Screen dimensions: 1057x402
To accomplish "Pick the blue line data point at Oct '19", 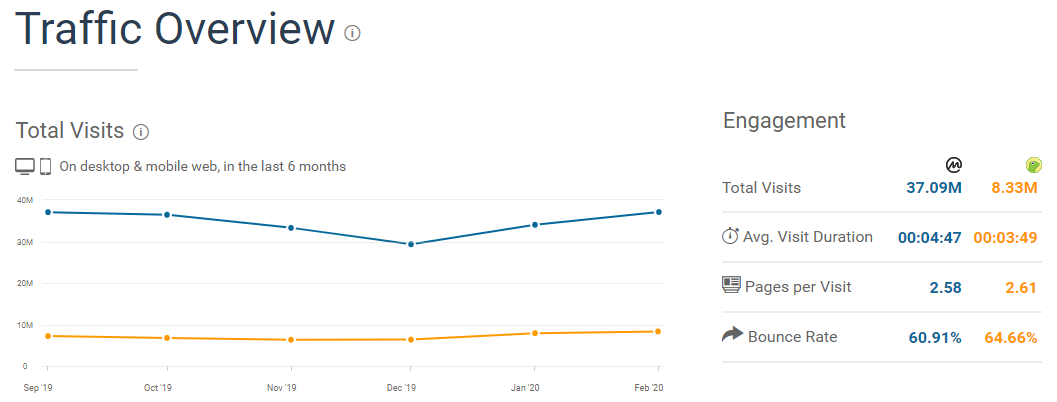I will [x=167, y=215].
